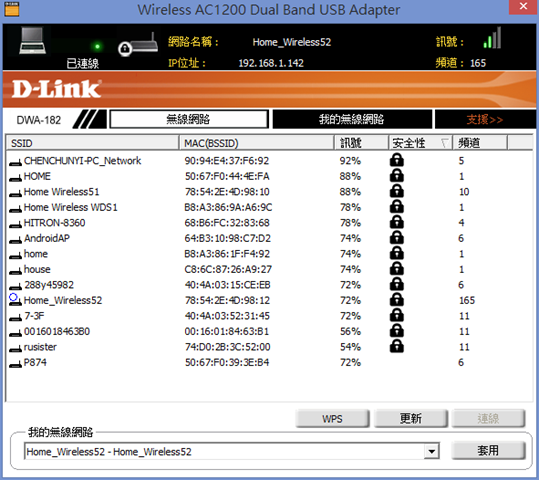539x480 pixels.
Task: Select the P874 open network
Action: [x=269, y=362]
